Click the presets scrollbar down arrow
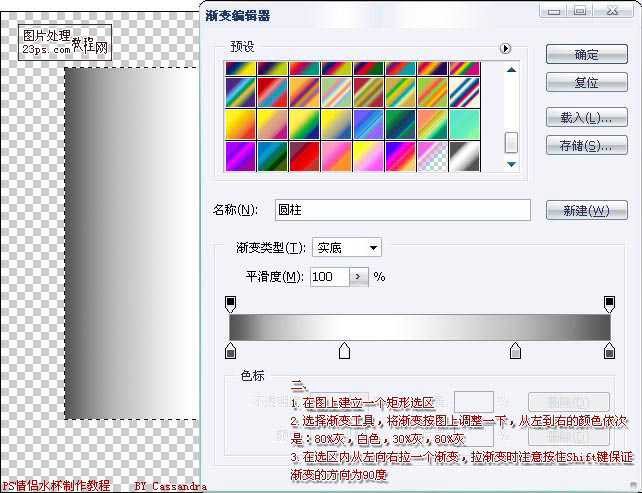 (511, 164)
